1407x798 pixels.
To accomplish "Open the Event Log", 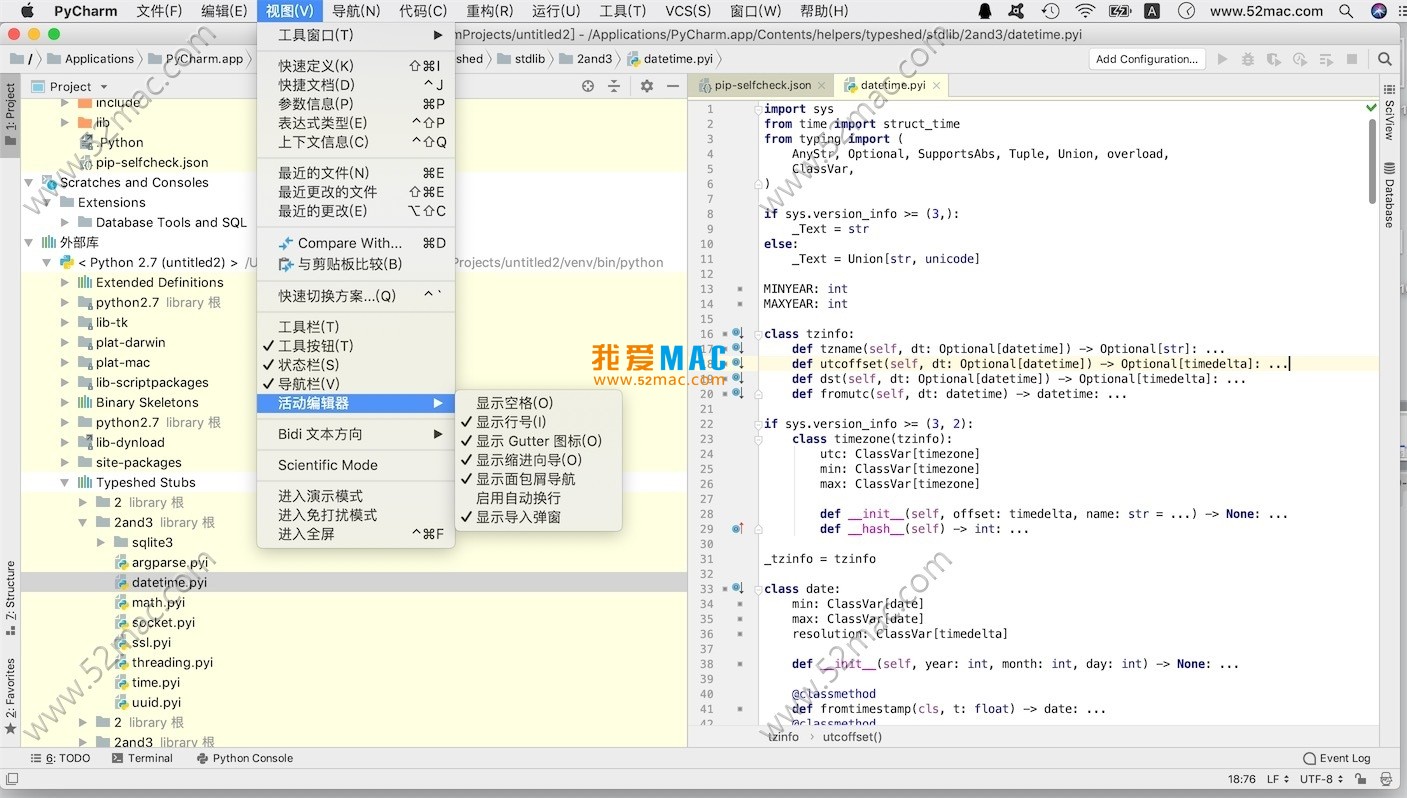I will point(1337,758).
